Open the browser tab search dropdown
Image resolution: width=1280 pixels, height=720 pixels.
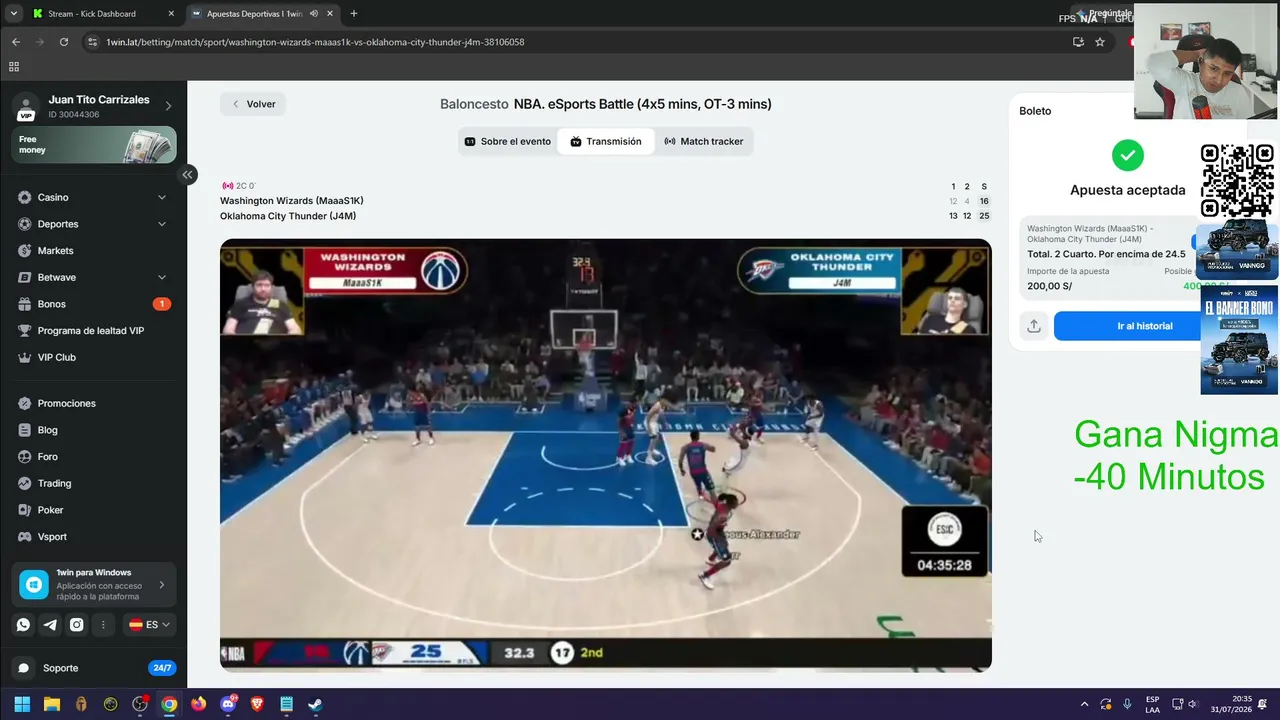13,14
